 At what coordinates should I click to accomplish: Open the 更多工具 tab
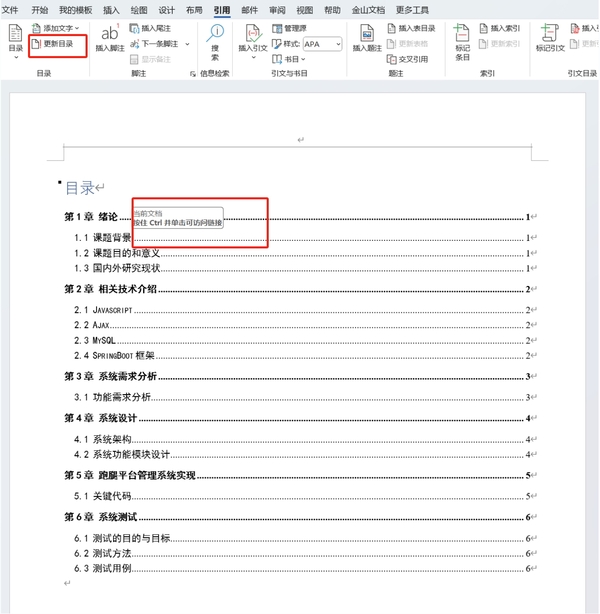tap(412, 10)
